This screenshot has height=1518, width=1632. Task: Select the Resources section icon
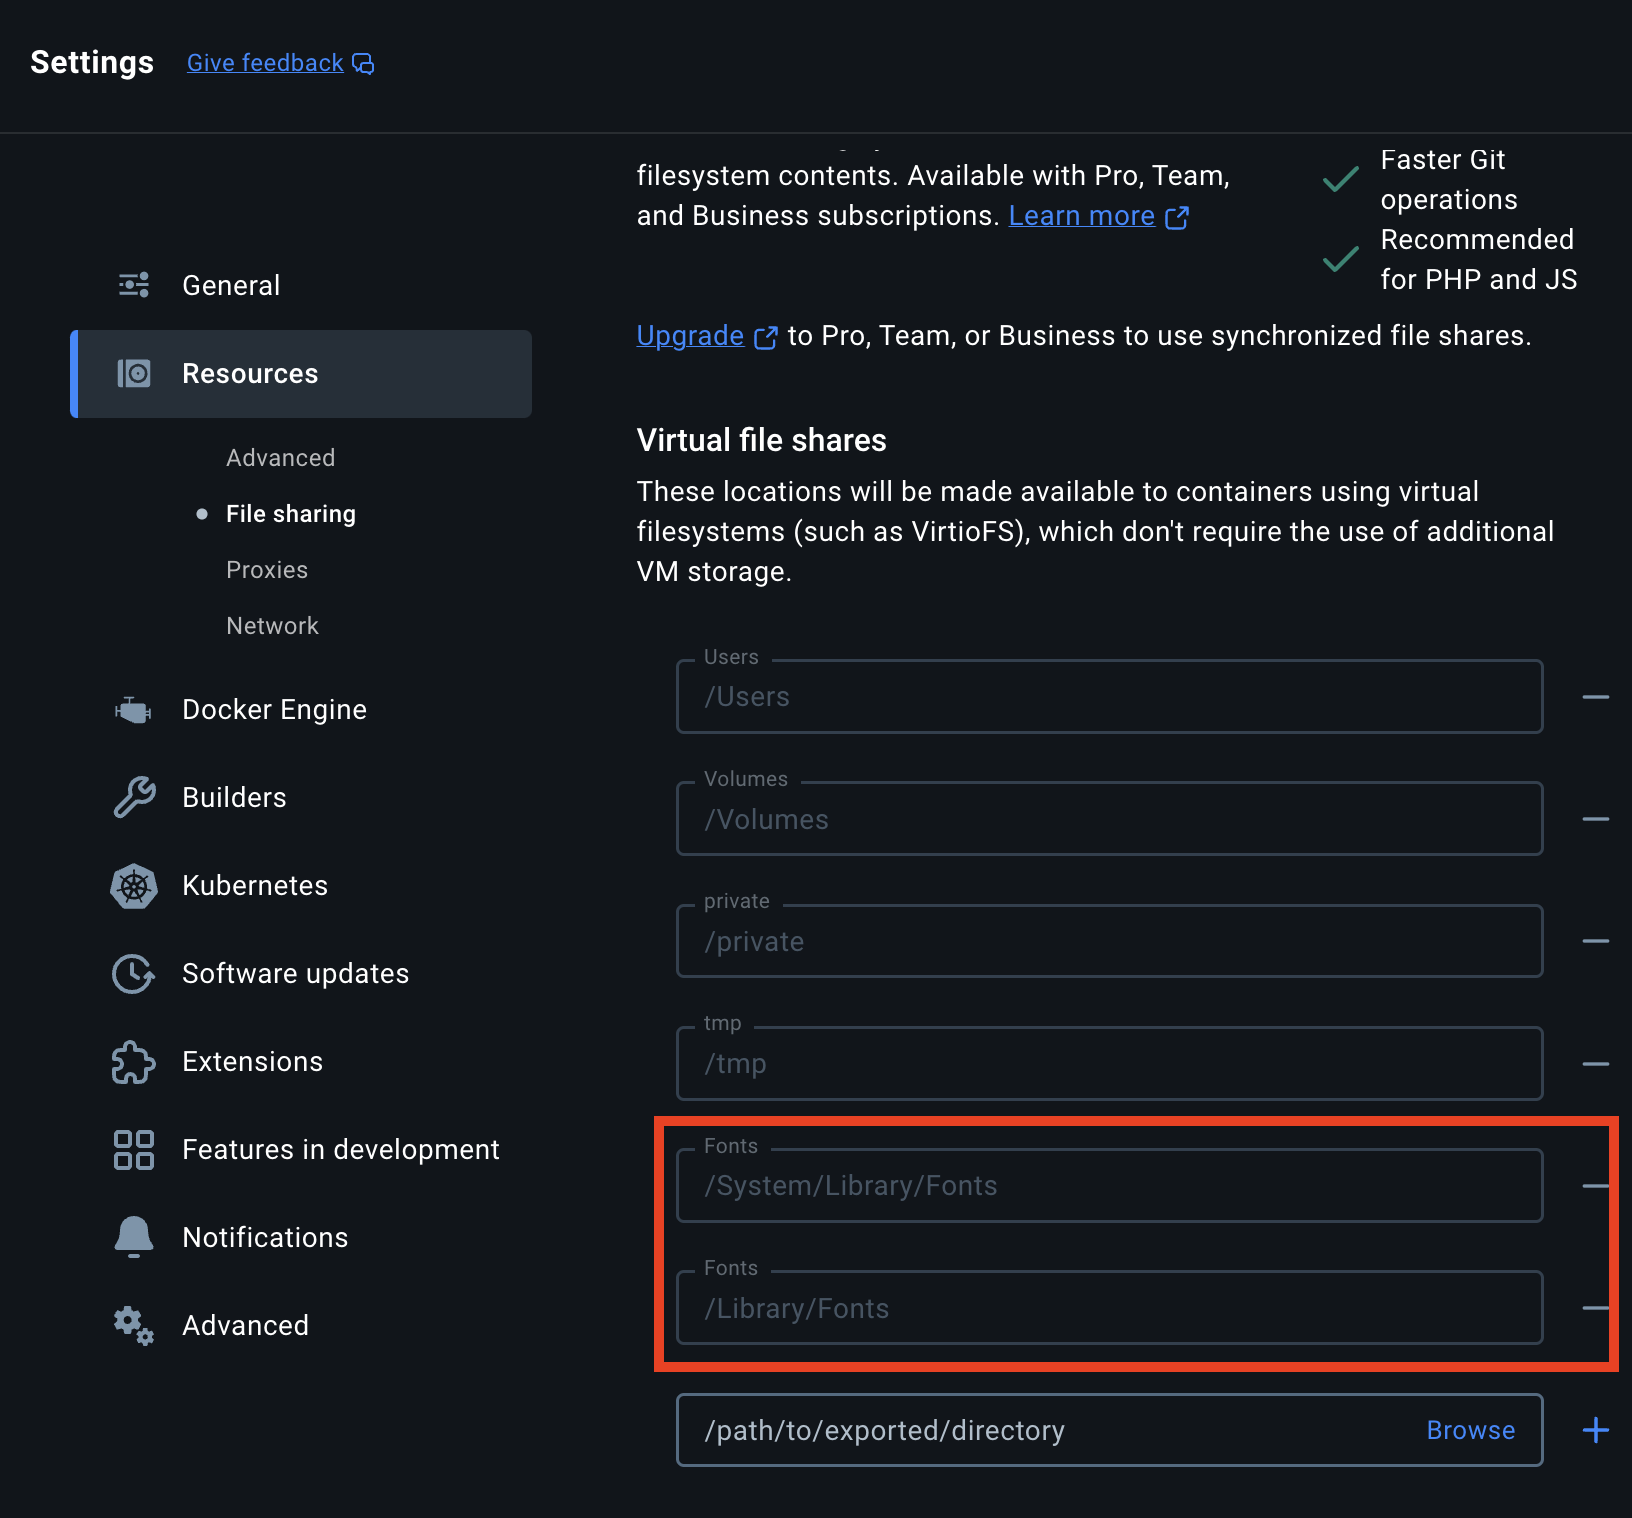click(x=133, y=373)
